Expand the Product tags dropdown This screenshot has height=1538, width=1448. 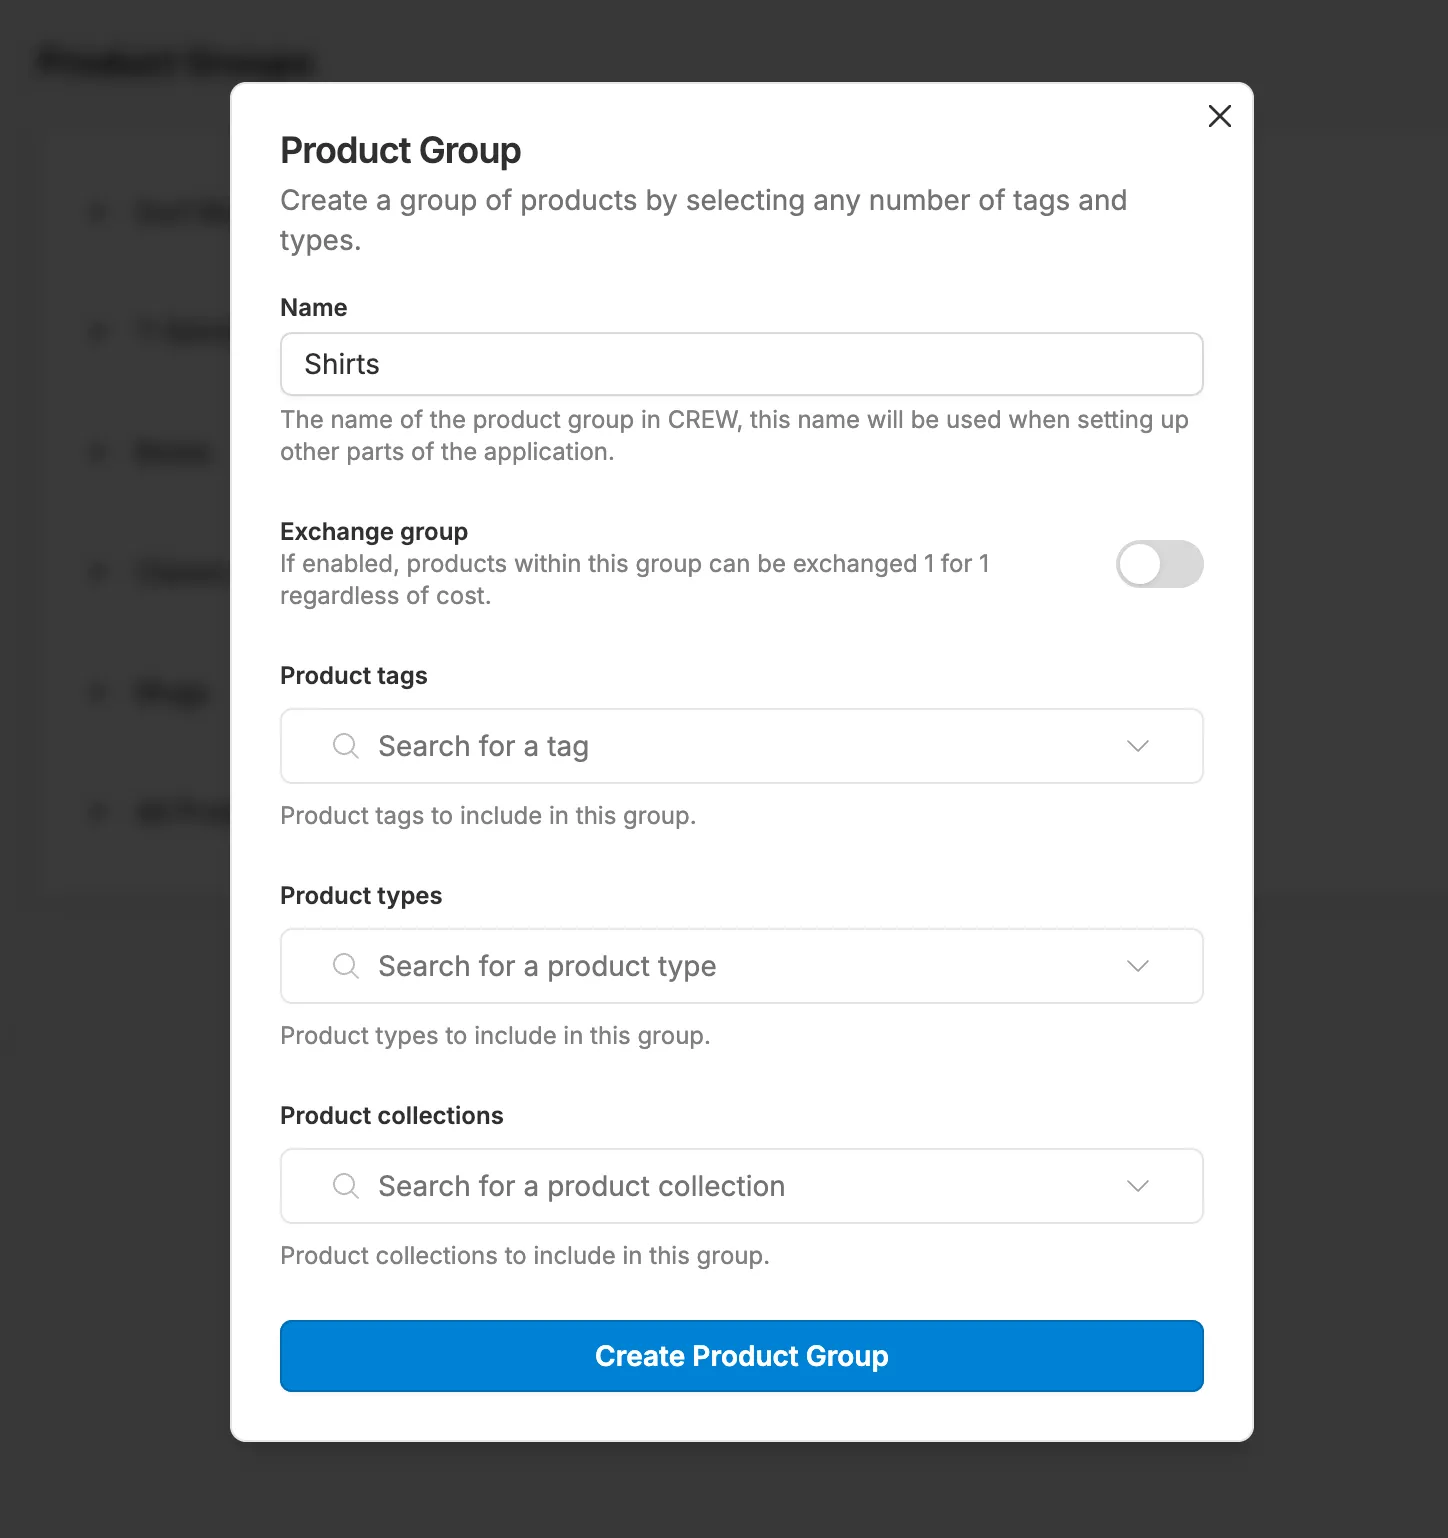click(x=1137, y=746)
